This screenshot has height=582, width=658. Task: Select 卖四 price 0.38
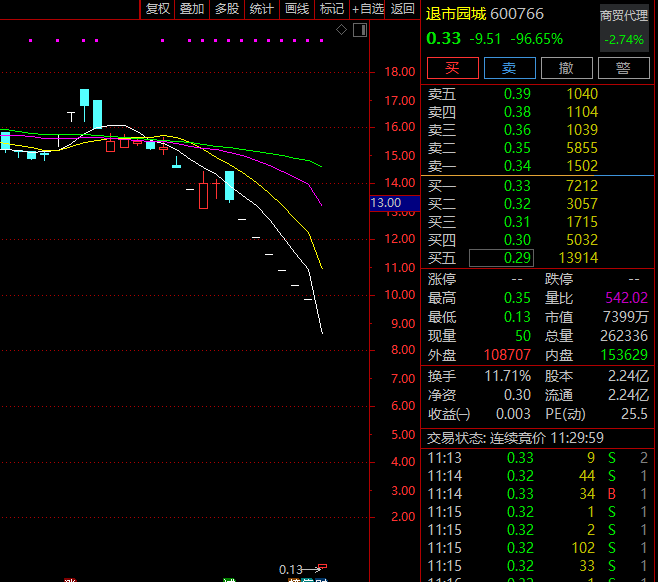pyautogui.click(x=517, y=112)
